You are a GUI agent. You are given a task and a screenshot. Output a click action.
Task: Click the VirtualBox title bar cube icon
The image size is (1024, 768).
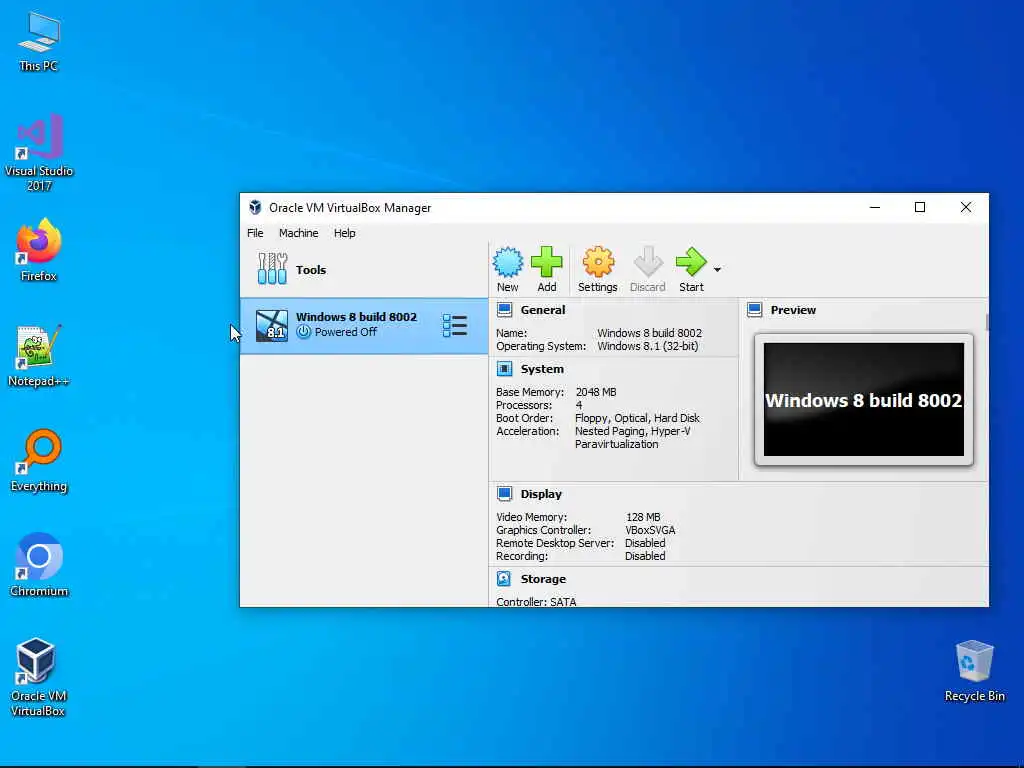point(255,208)
